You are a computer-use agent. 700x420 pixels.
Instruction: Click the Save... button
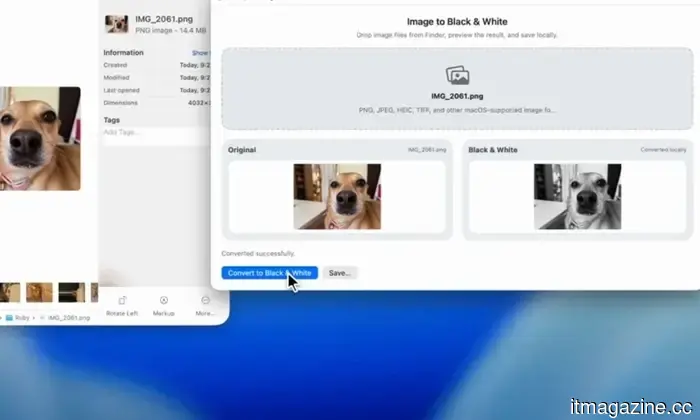point(340,273)
